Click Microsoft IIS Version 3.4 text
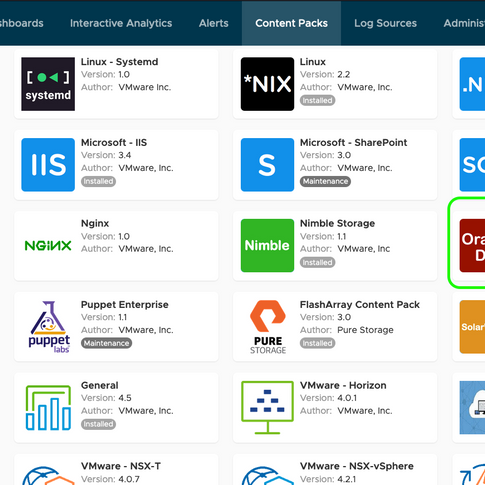This screenshot has width=485, height=485. [x=106, y=155]
